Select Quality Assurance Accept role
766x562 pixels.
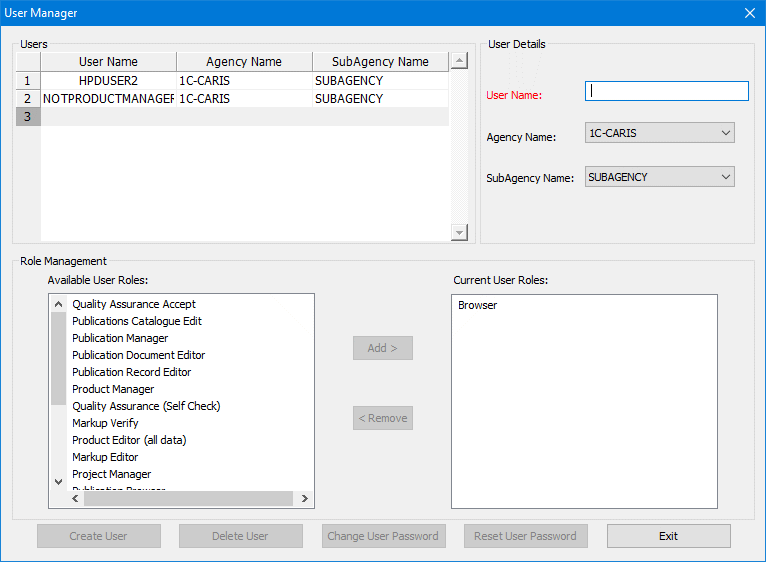(x=134, y=304)
